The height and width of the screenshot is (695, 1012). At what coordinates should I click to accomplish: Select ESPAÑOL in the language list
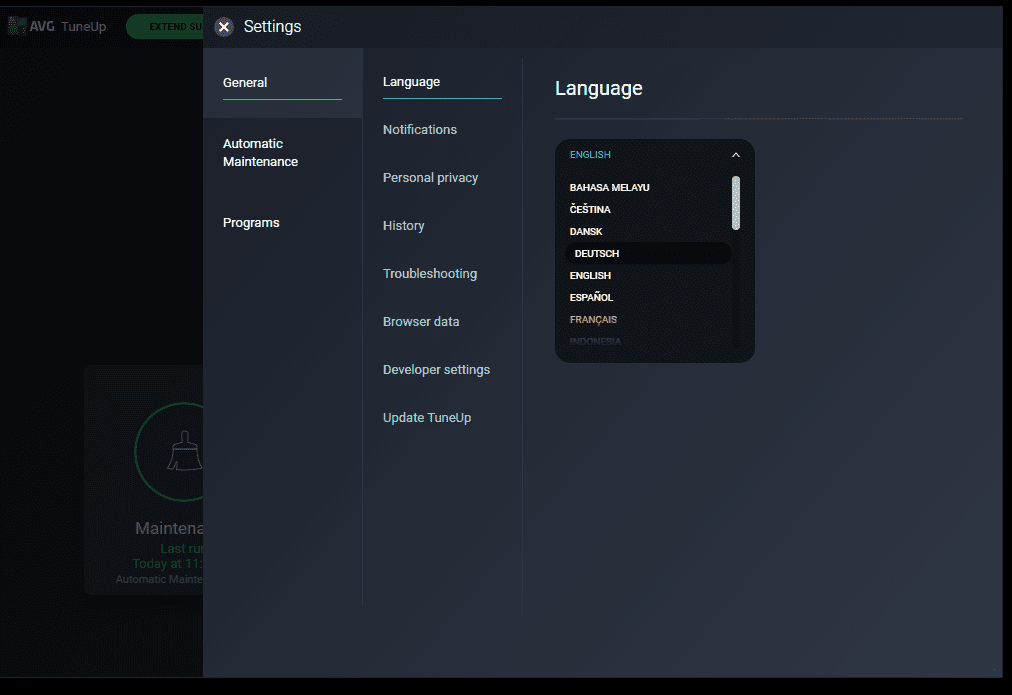[591, 297]
